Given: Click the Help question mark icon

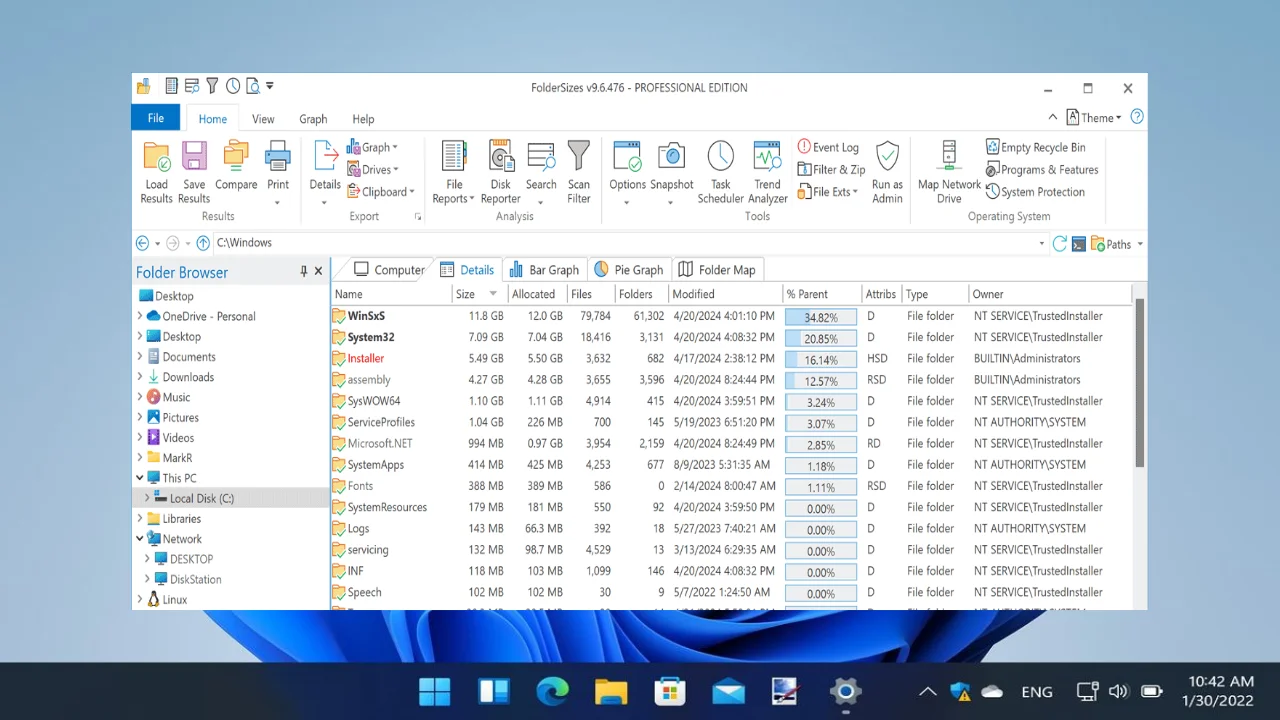Looking at the screenshot, I should coord(1137,117).
